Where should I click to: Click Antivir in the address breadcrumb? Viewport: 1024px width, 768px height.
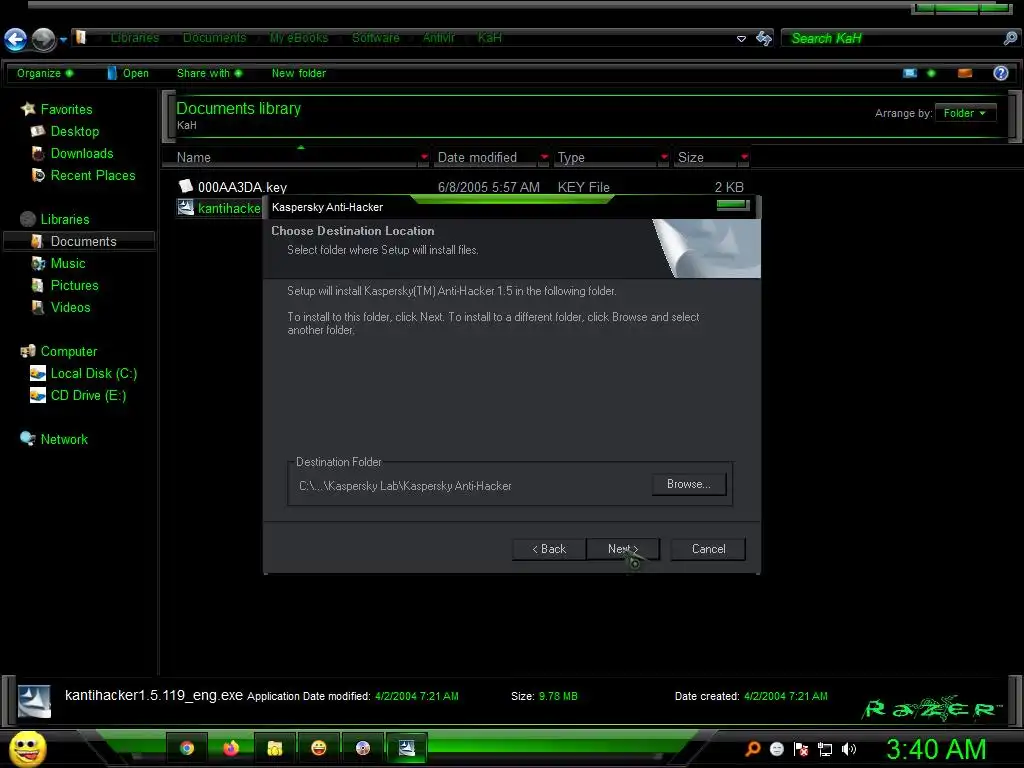[438, 38]
